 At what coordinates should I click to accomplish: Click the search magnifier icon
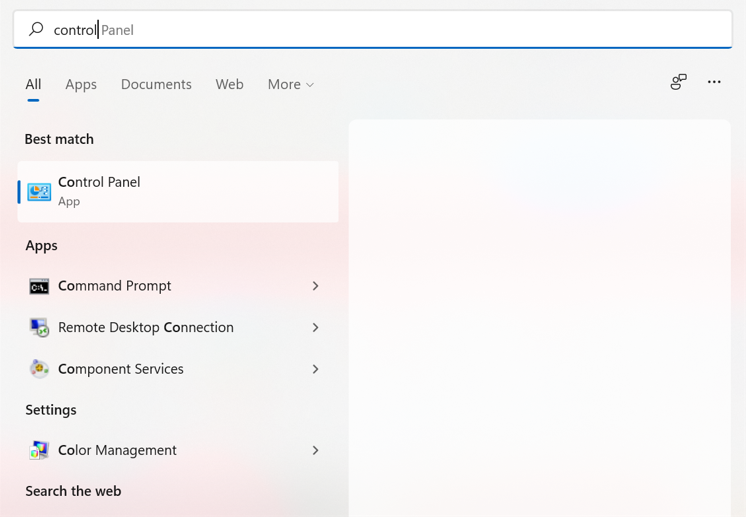36,29
